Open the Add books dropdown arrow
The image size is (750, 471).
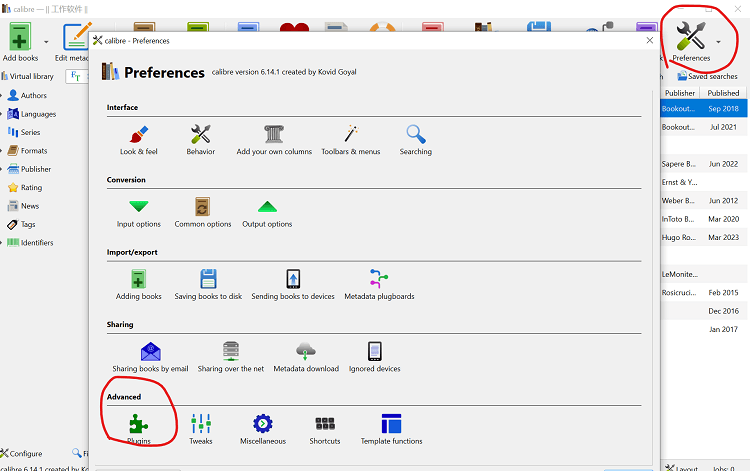point(46,42)
